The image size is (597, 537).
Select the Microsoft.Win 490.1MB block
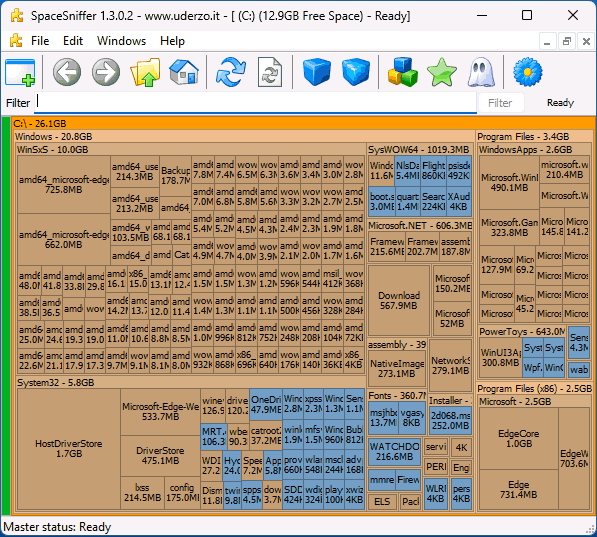(x=509, y=182)
